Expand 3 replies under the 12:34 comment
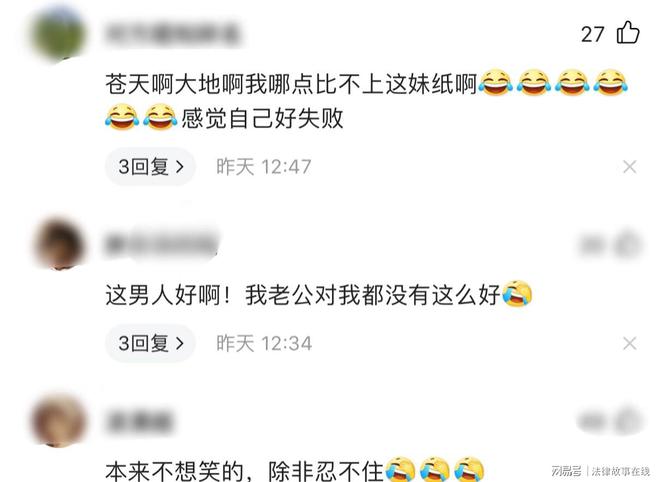Viewport: 660px width, 482px height. tap(150, 344)
